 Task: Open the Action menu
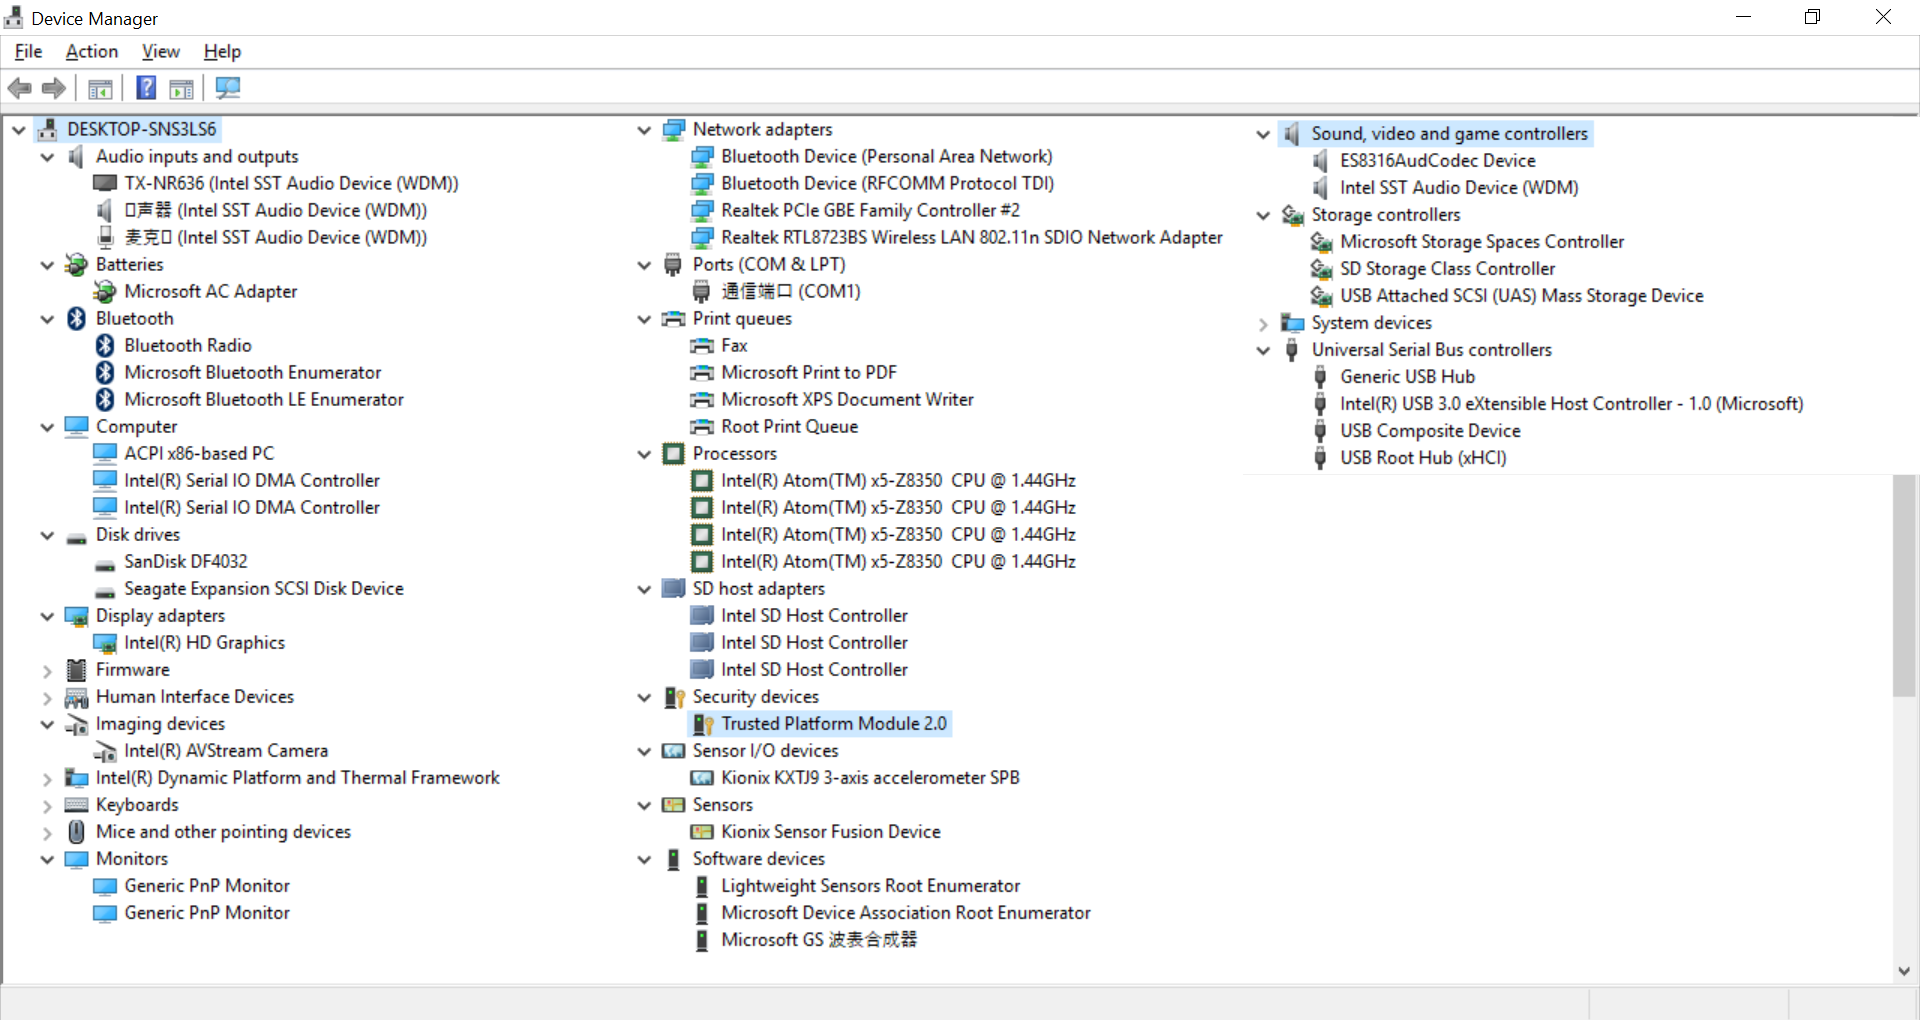(x=92, y=52)
